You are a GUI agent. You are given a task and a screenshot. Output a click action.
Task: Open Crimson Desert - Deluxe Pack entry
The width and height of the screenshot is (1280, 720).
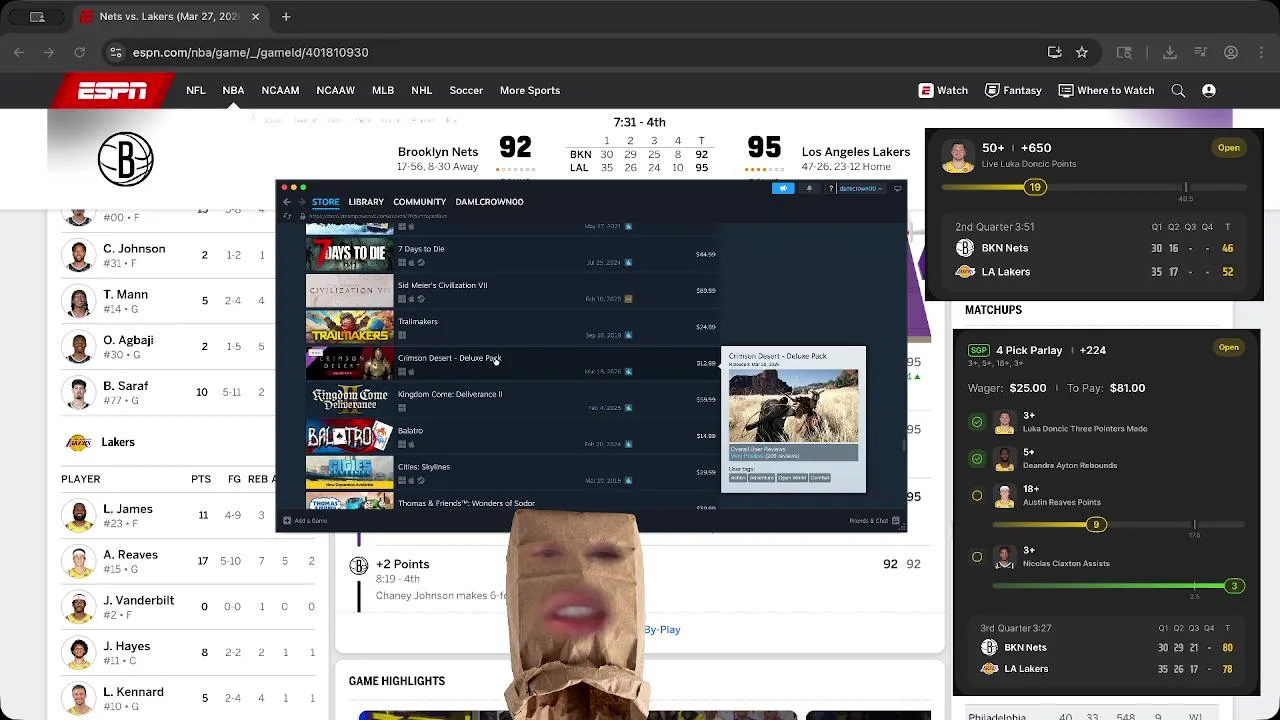pyautogui.click(x=511, y=363)
